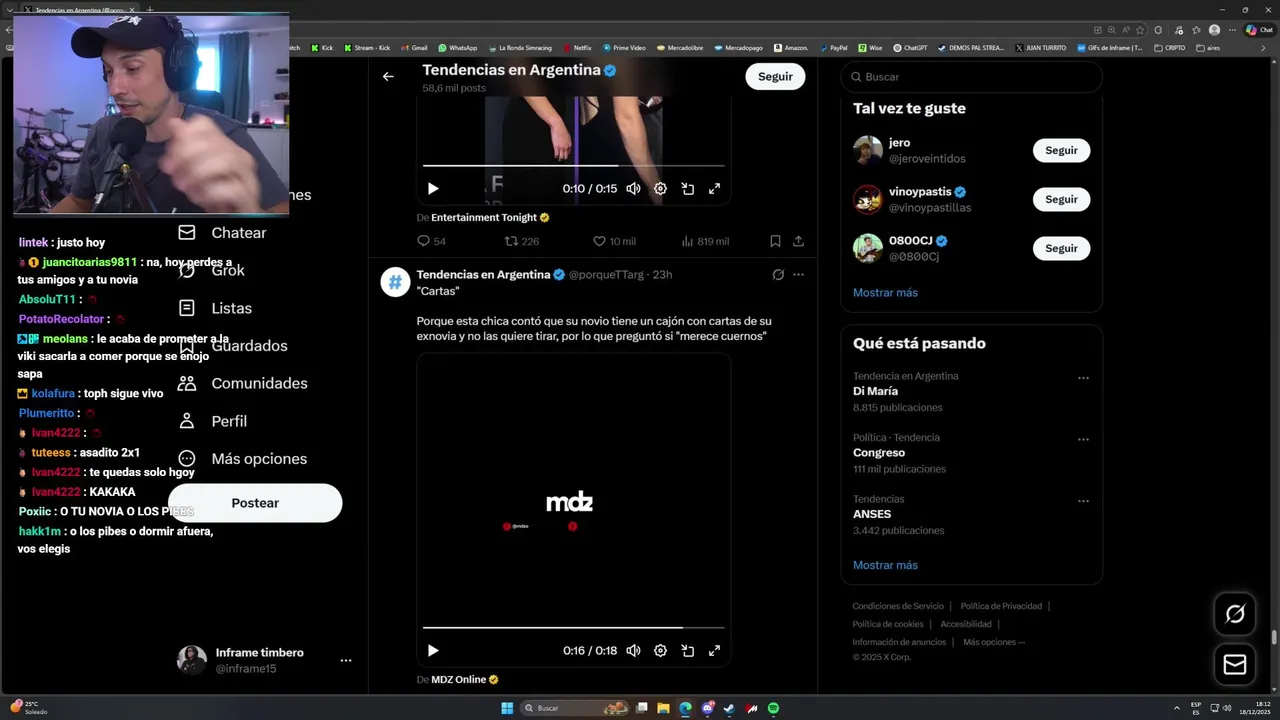The width and height of the screenshot is (1280, 720).
Task: Open more options menu on the "Cartas" post
Action: (x=798, y=274)
